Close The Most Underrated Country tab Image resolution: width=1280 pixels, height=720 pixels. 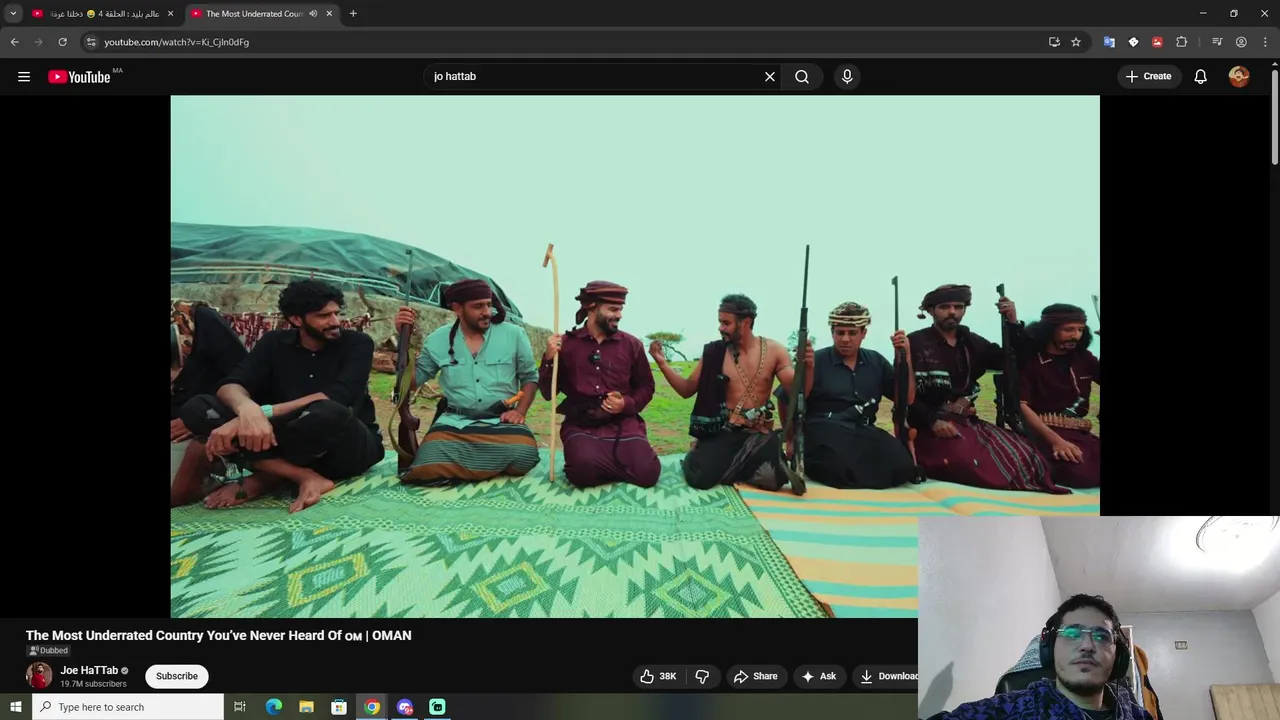coord(329,13)
